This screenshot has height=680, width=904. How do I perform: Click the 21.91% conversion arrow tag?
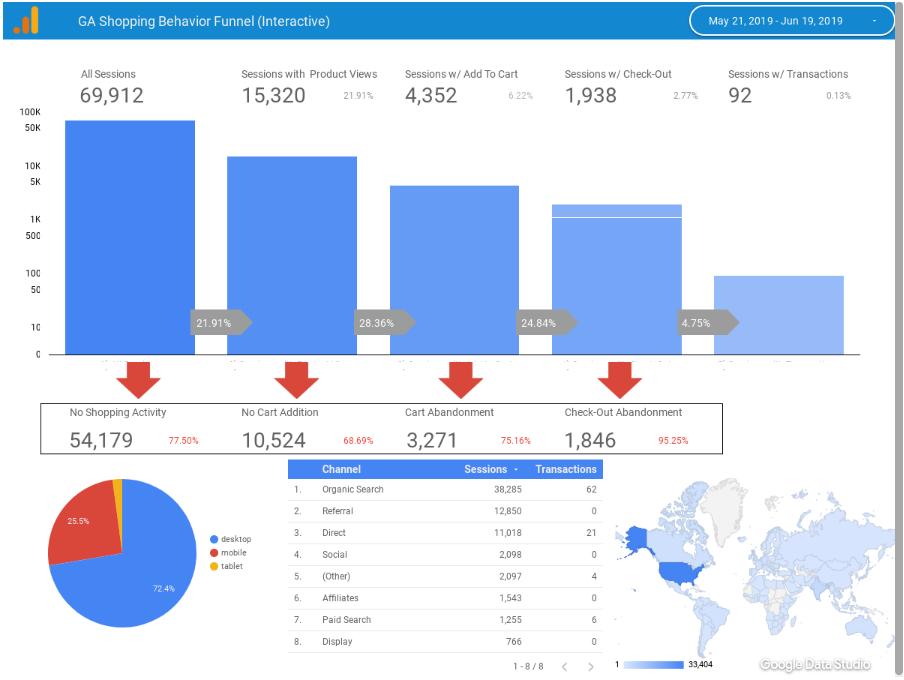coord(221,322)
